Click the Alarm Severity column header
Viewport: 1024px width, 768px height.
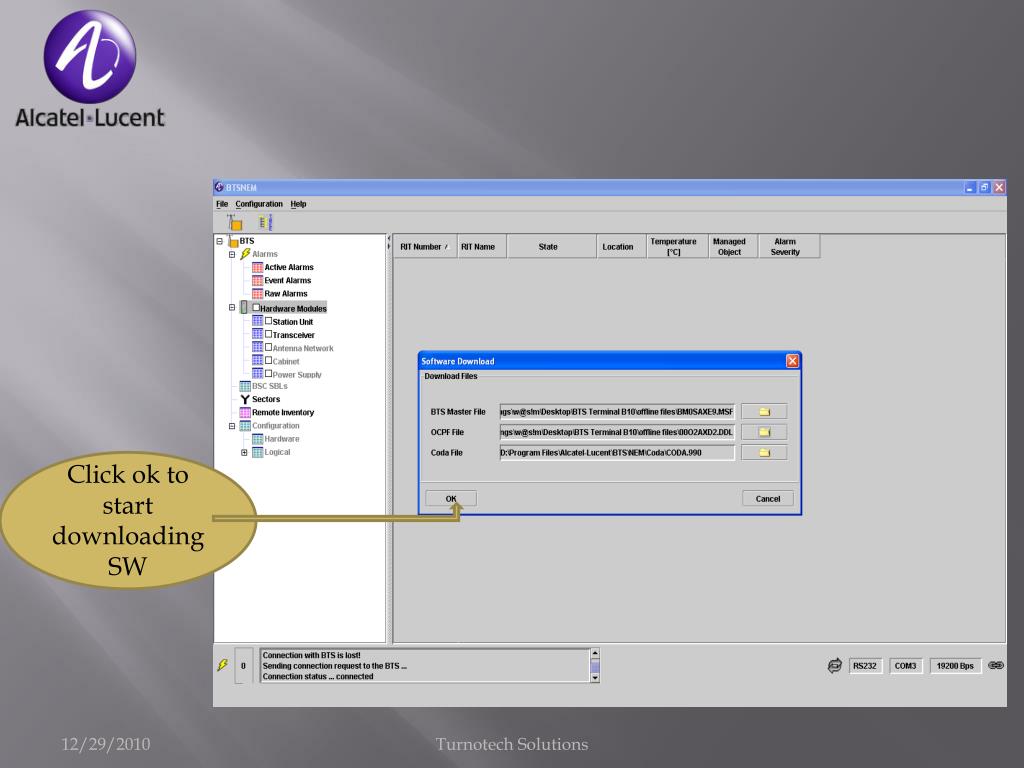click(x=789, y=246)
